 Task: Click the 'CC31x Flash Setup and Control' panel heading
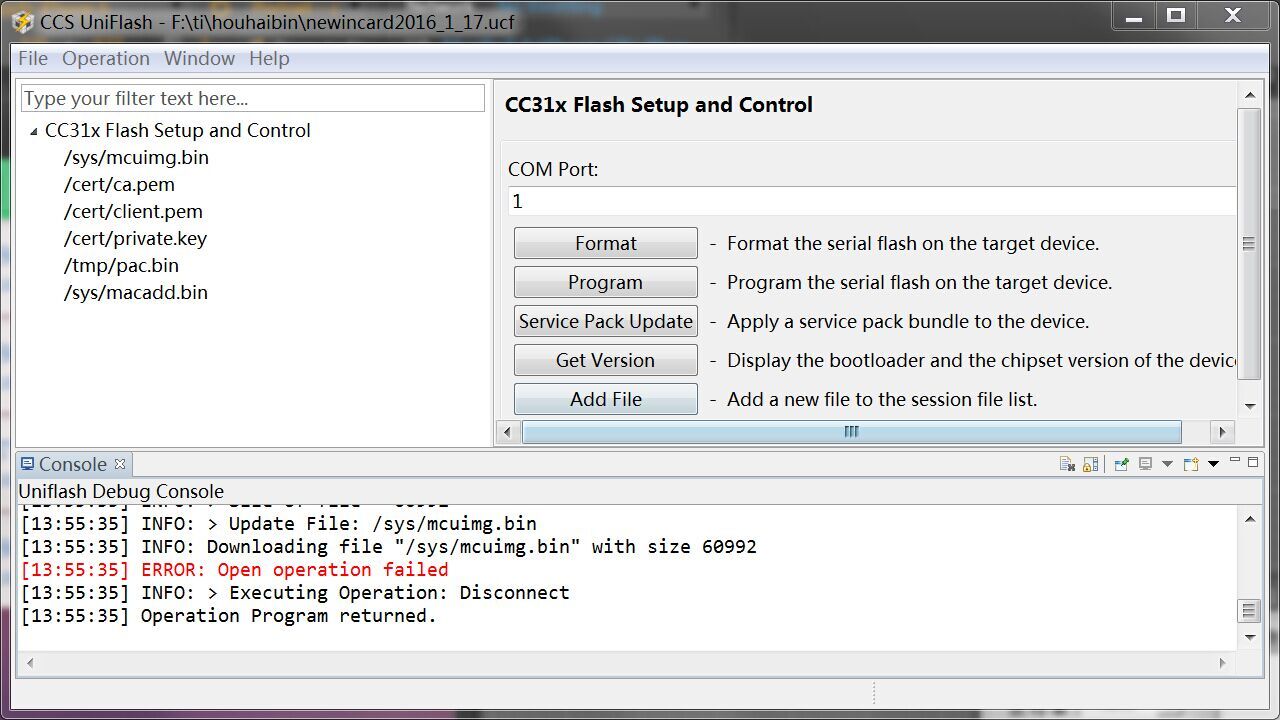(x=659, y=105)
